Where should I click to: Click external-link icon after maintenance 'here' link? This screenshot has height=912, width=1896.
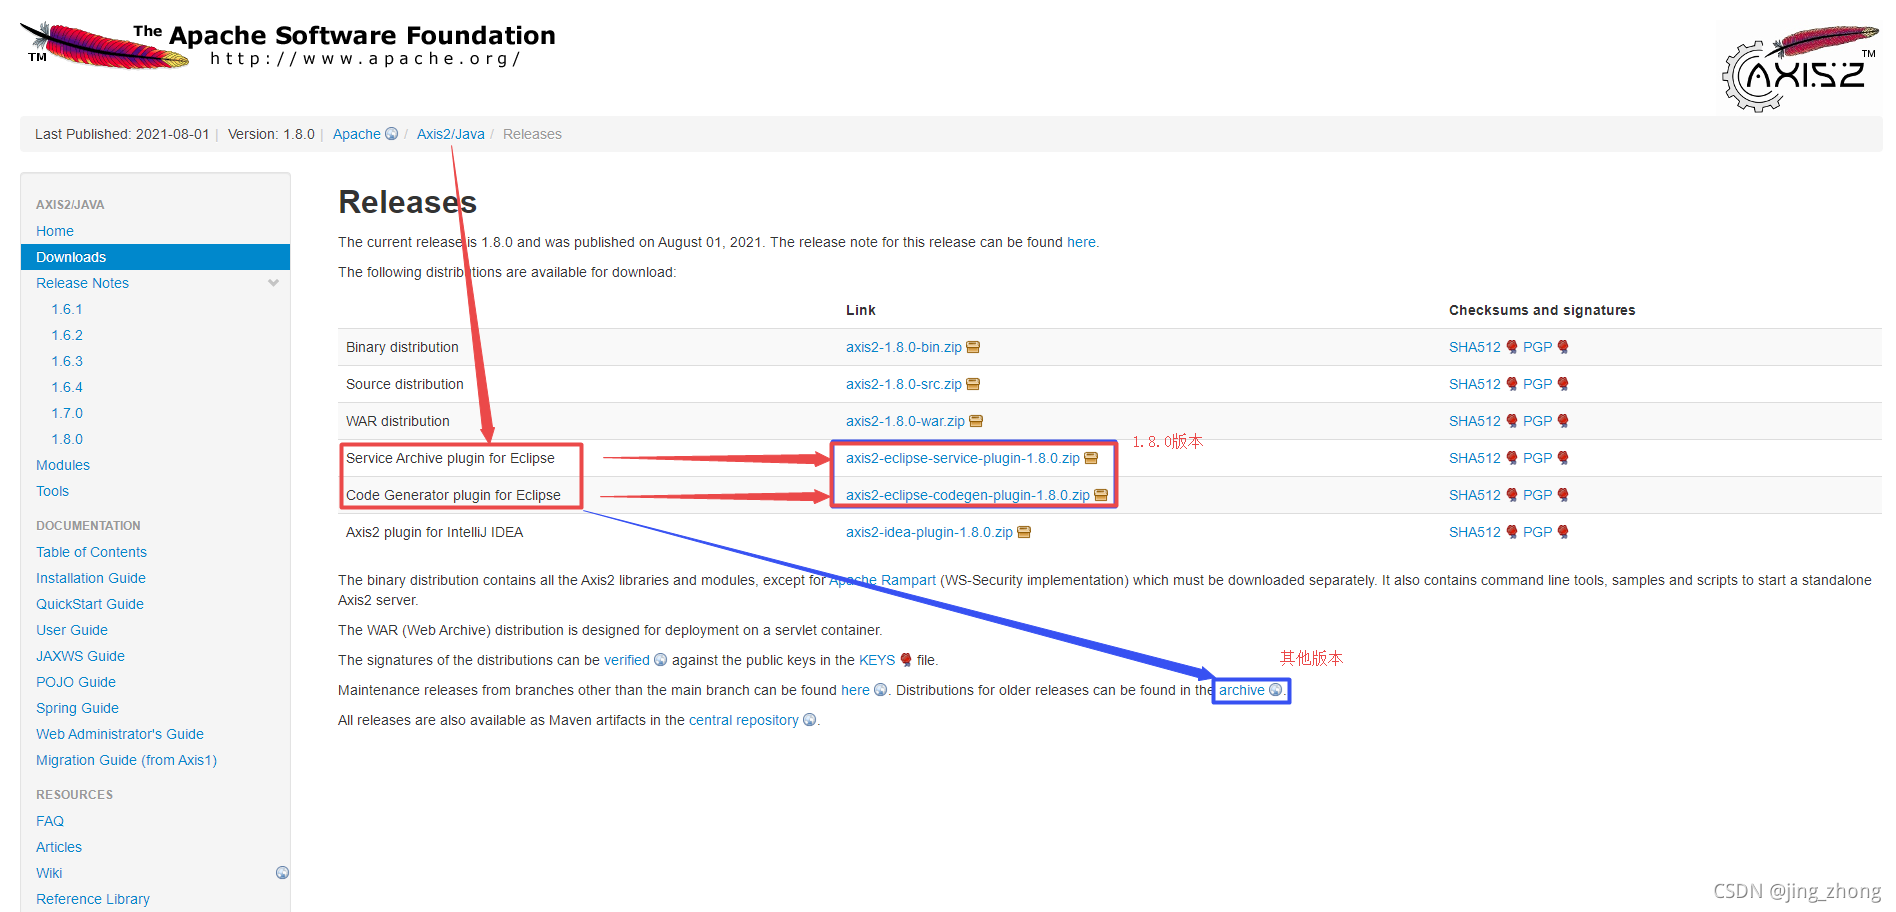coord(881,690)
